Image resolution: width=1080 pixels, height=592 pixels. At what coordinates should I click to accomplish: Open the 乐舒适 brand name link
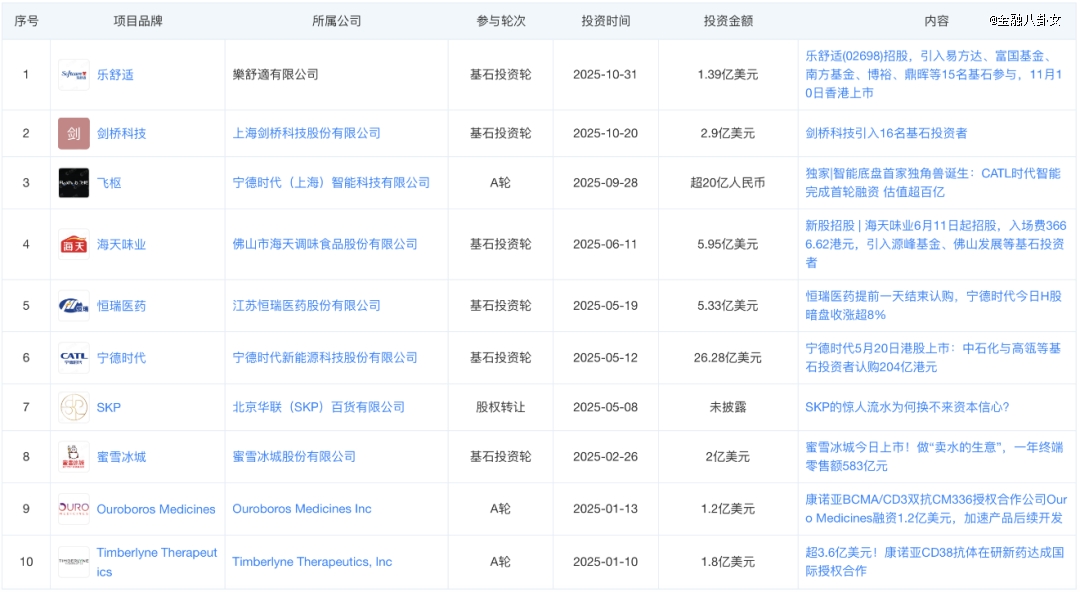pos(115,75)
